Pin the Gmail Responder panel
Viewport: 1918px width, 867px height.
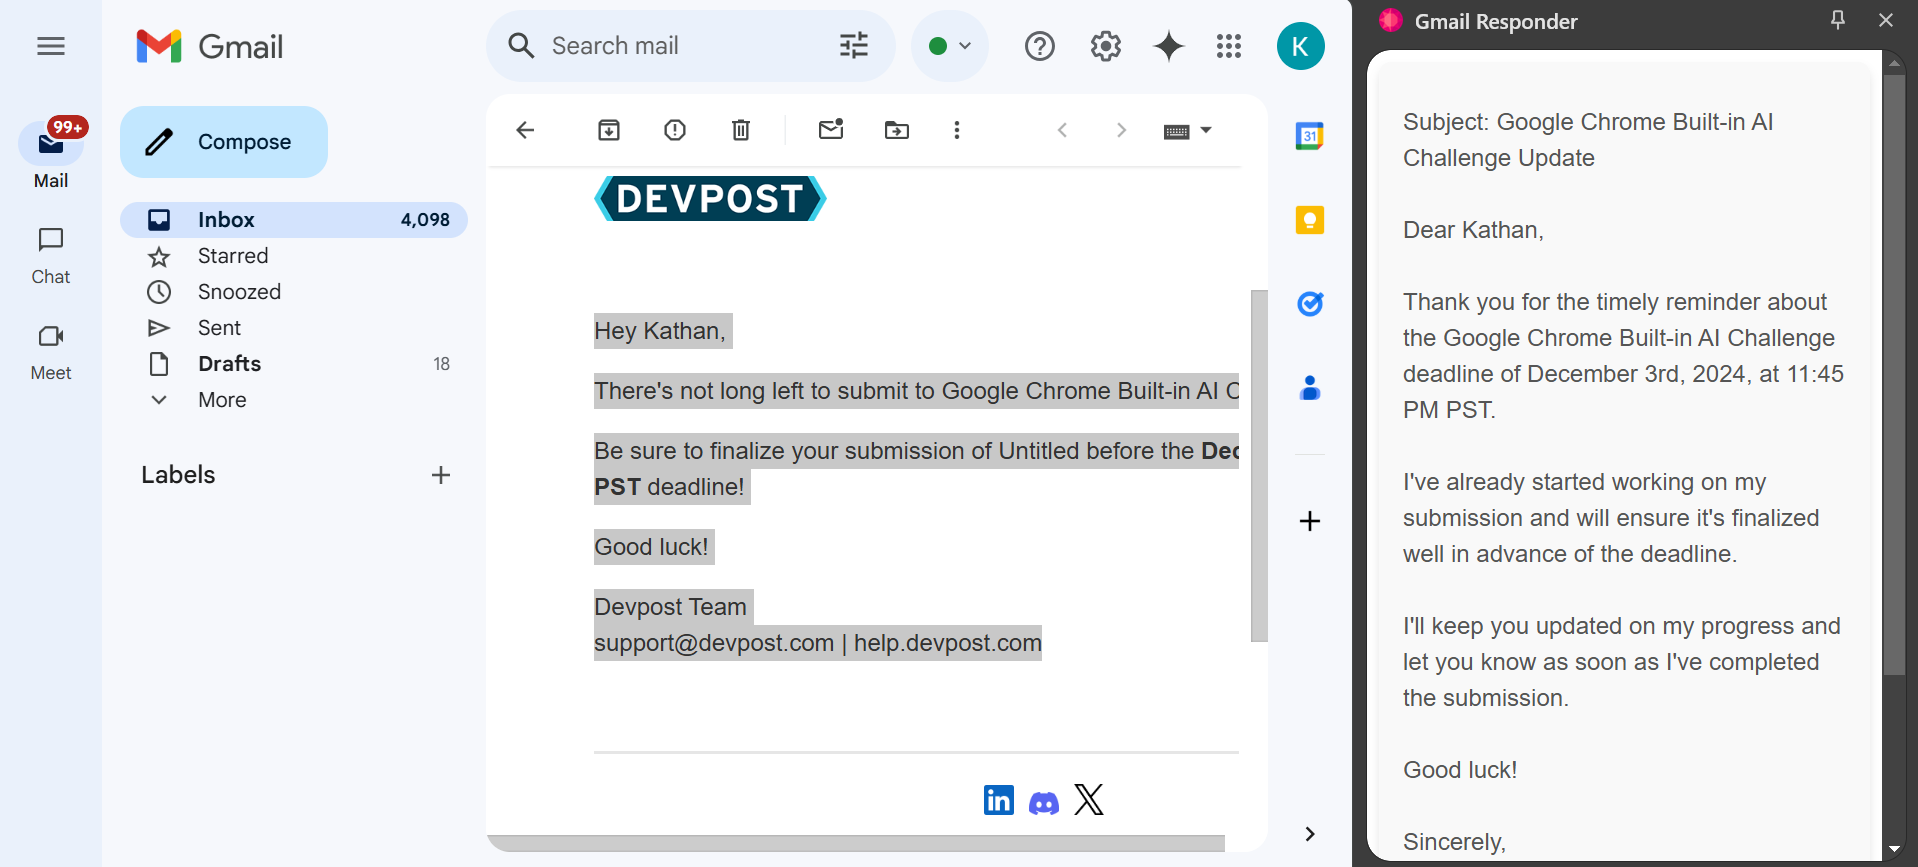pos(1838,21)
